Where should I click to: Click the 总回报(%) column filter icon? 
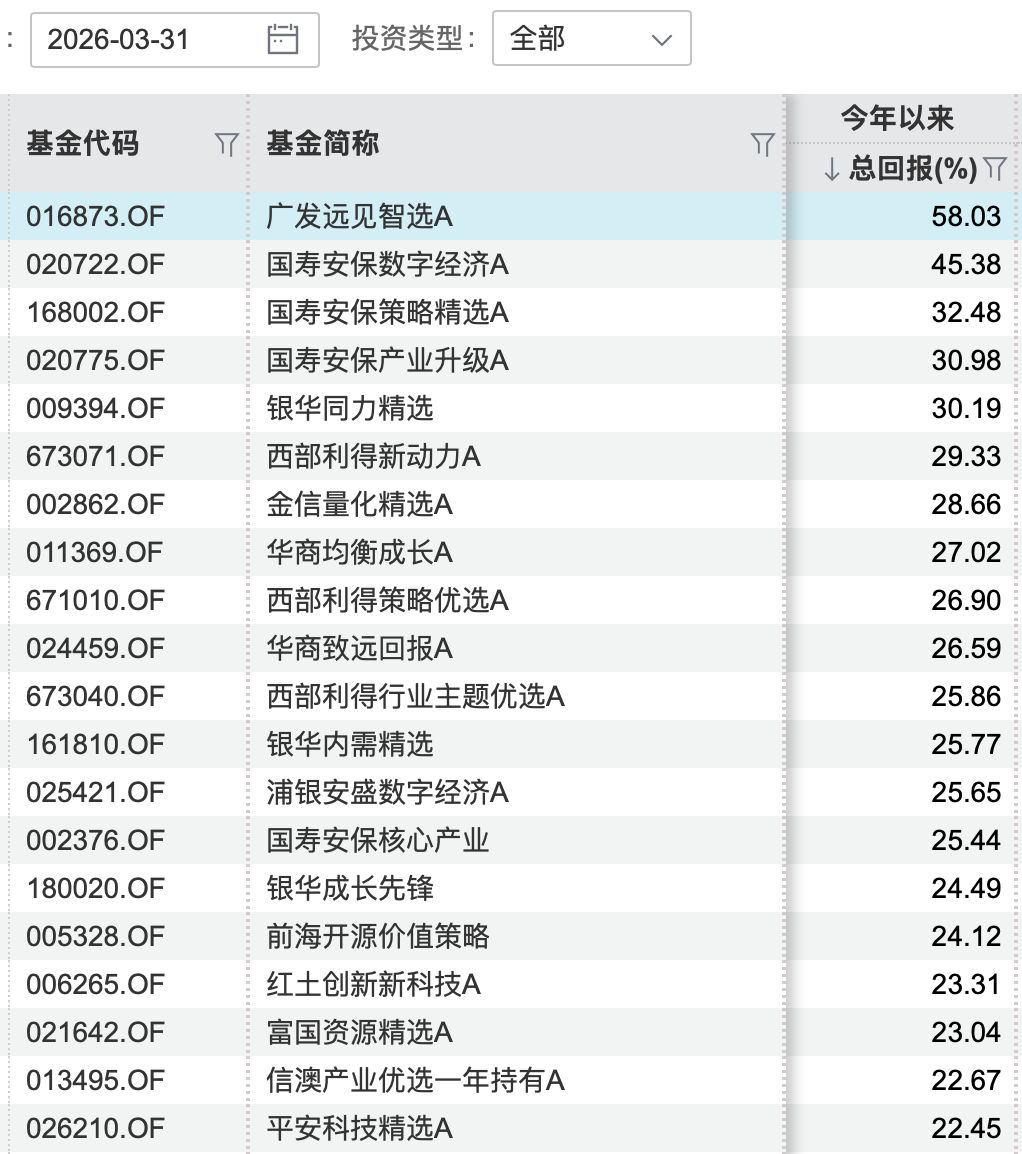click(994, 168)
